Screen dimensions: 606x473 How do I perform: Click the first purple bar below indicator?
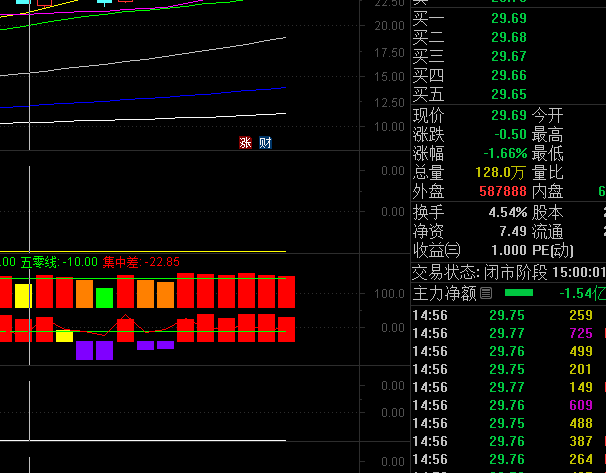(x=84, y=349)
